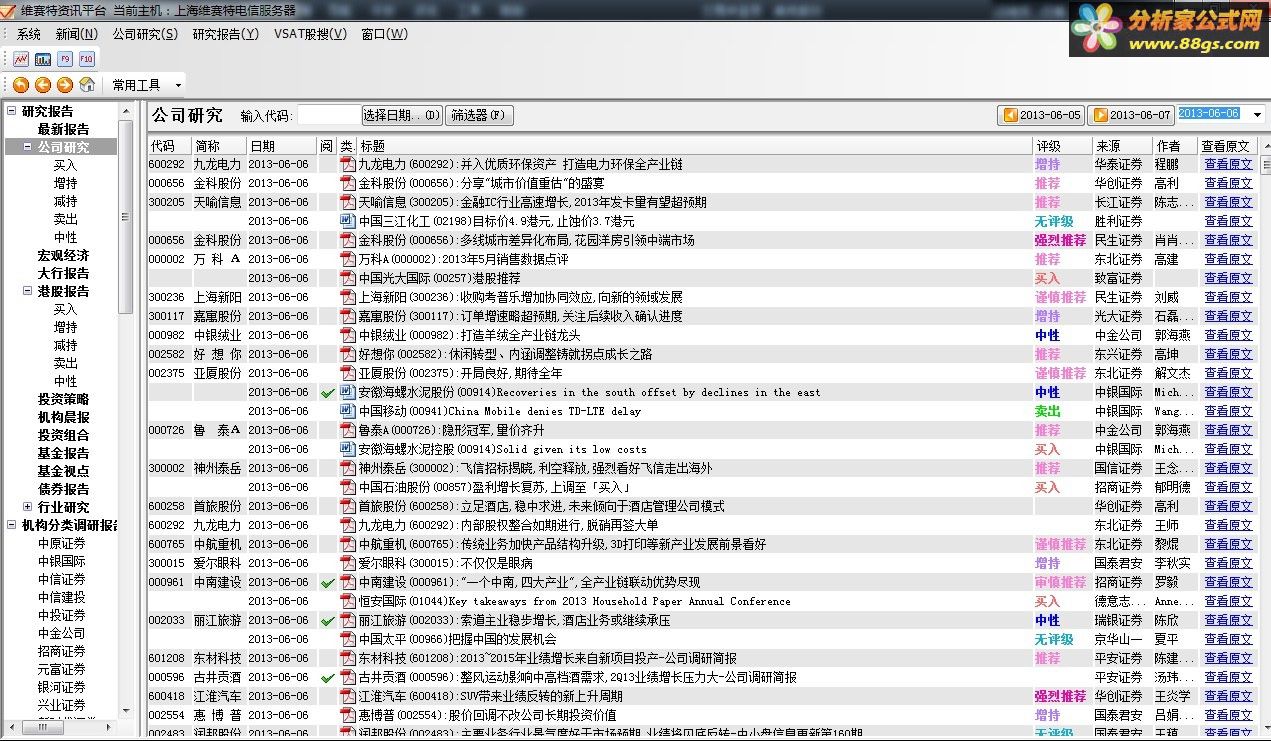Click the 选择日期 button
This screenshot has height=741, width=1271.
coord(402,115)
